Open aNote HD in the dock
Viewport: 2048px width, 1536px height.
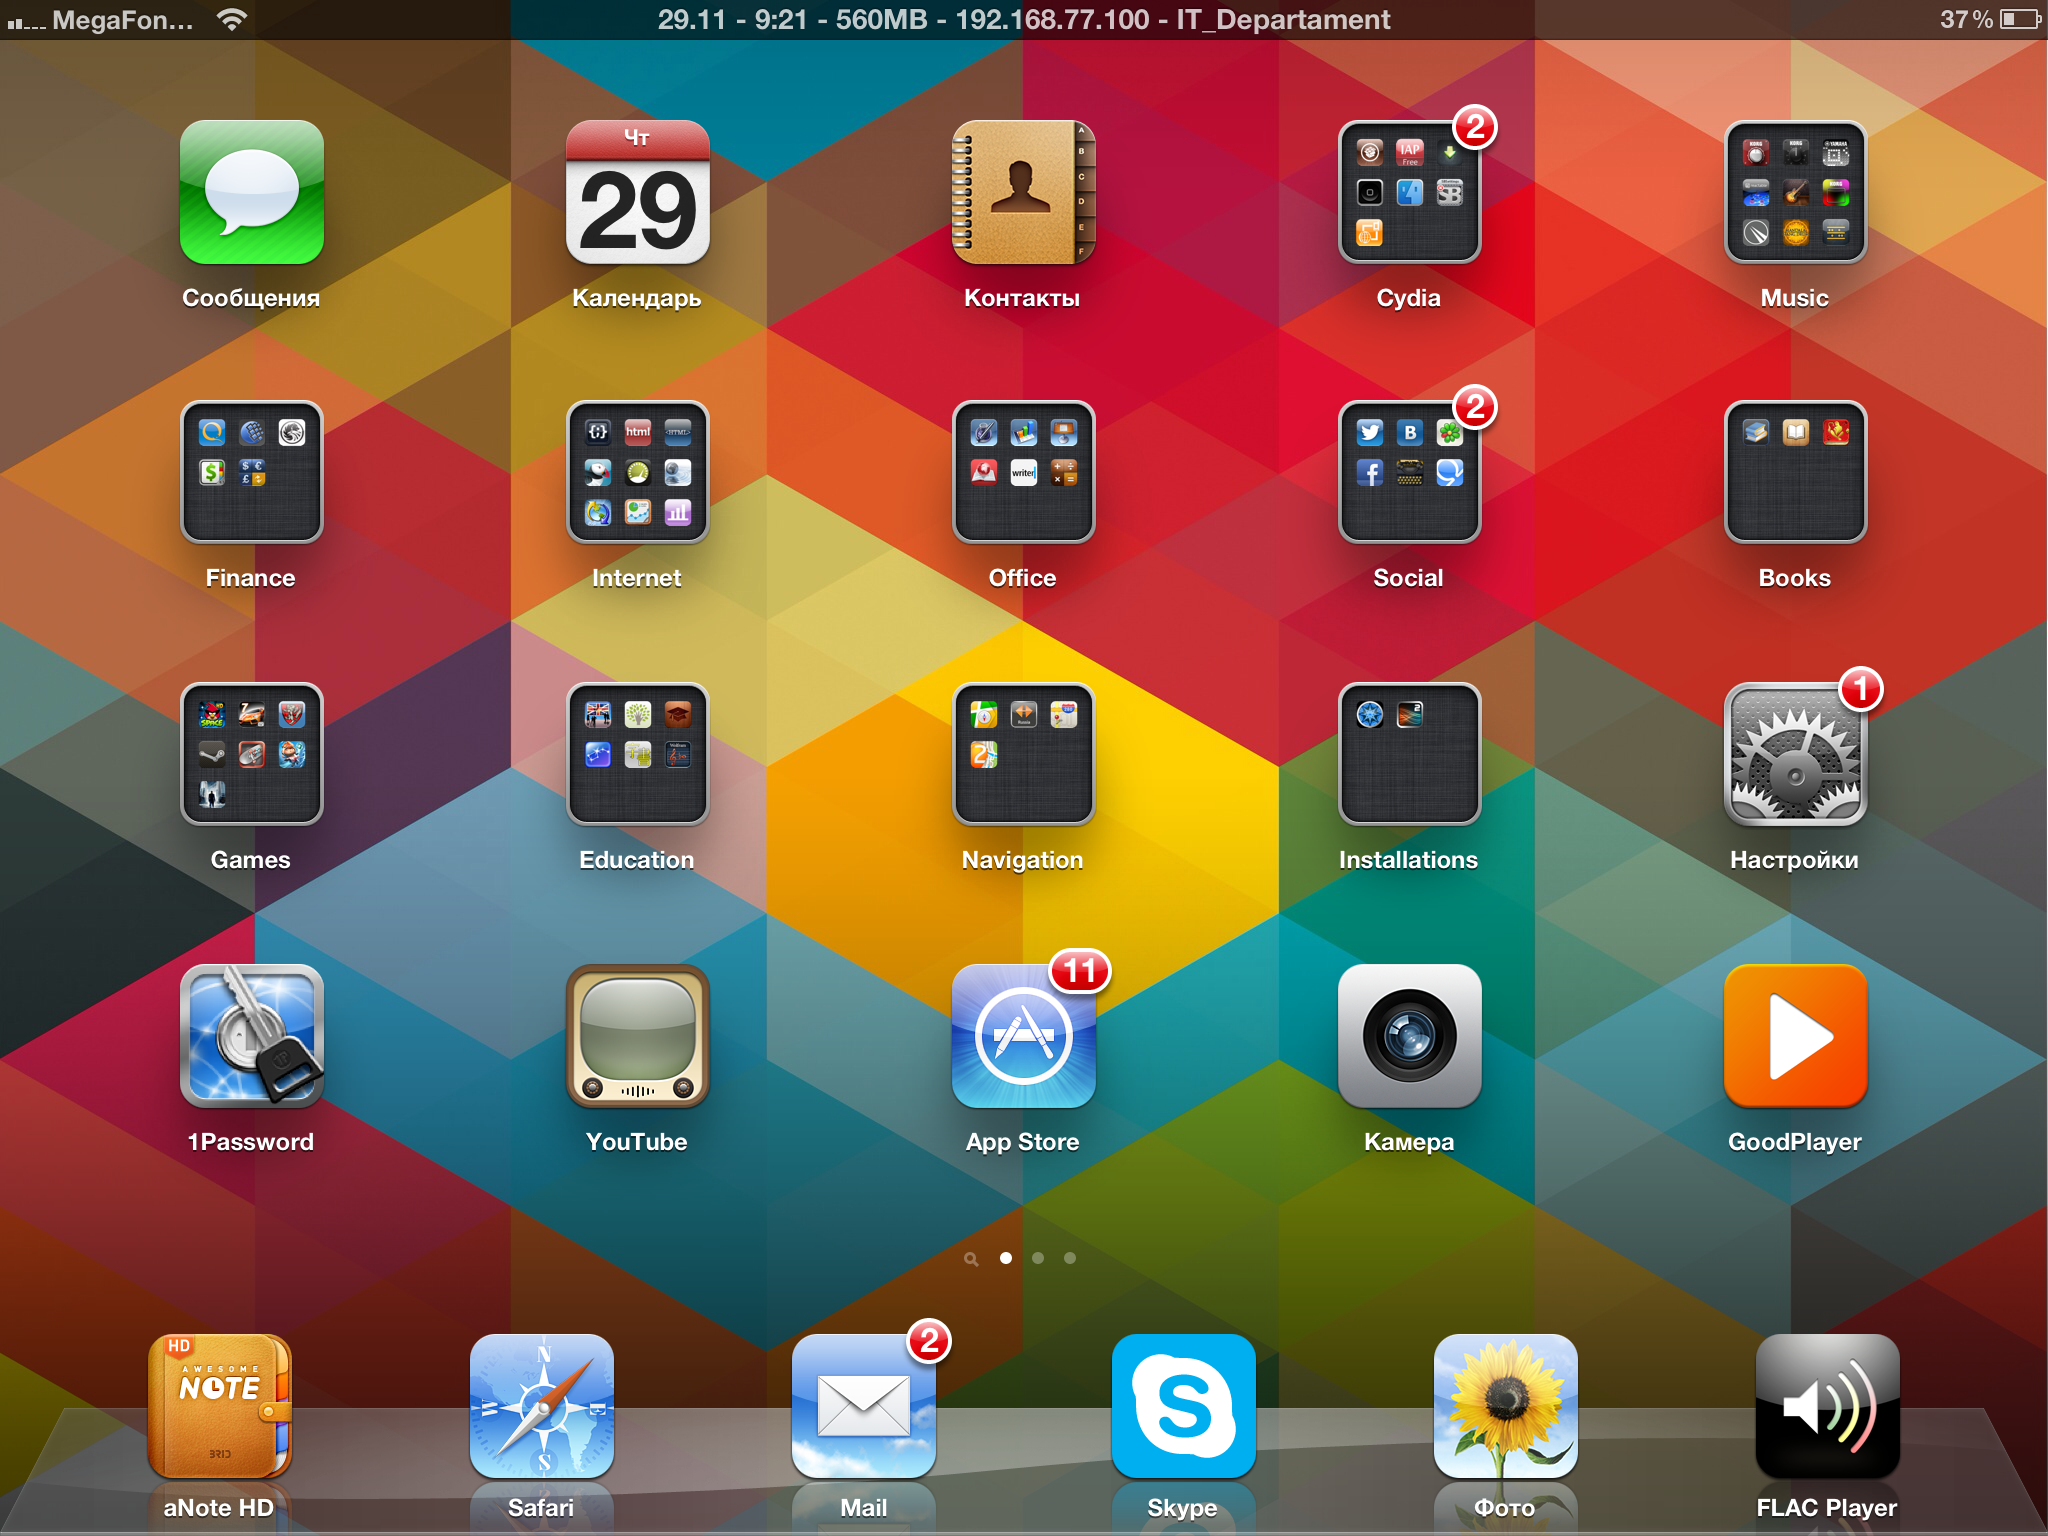click(x=219, y=1406)
